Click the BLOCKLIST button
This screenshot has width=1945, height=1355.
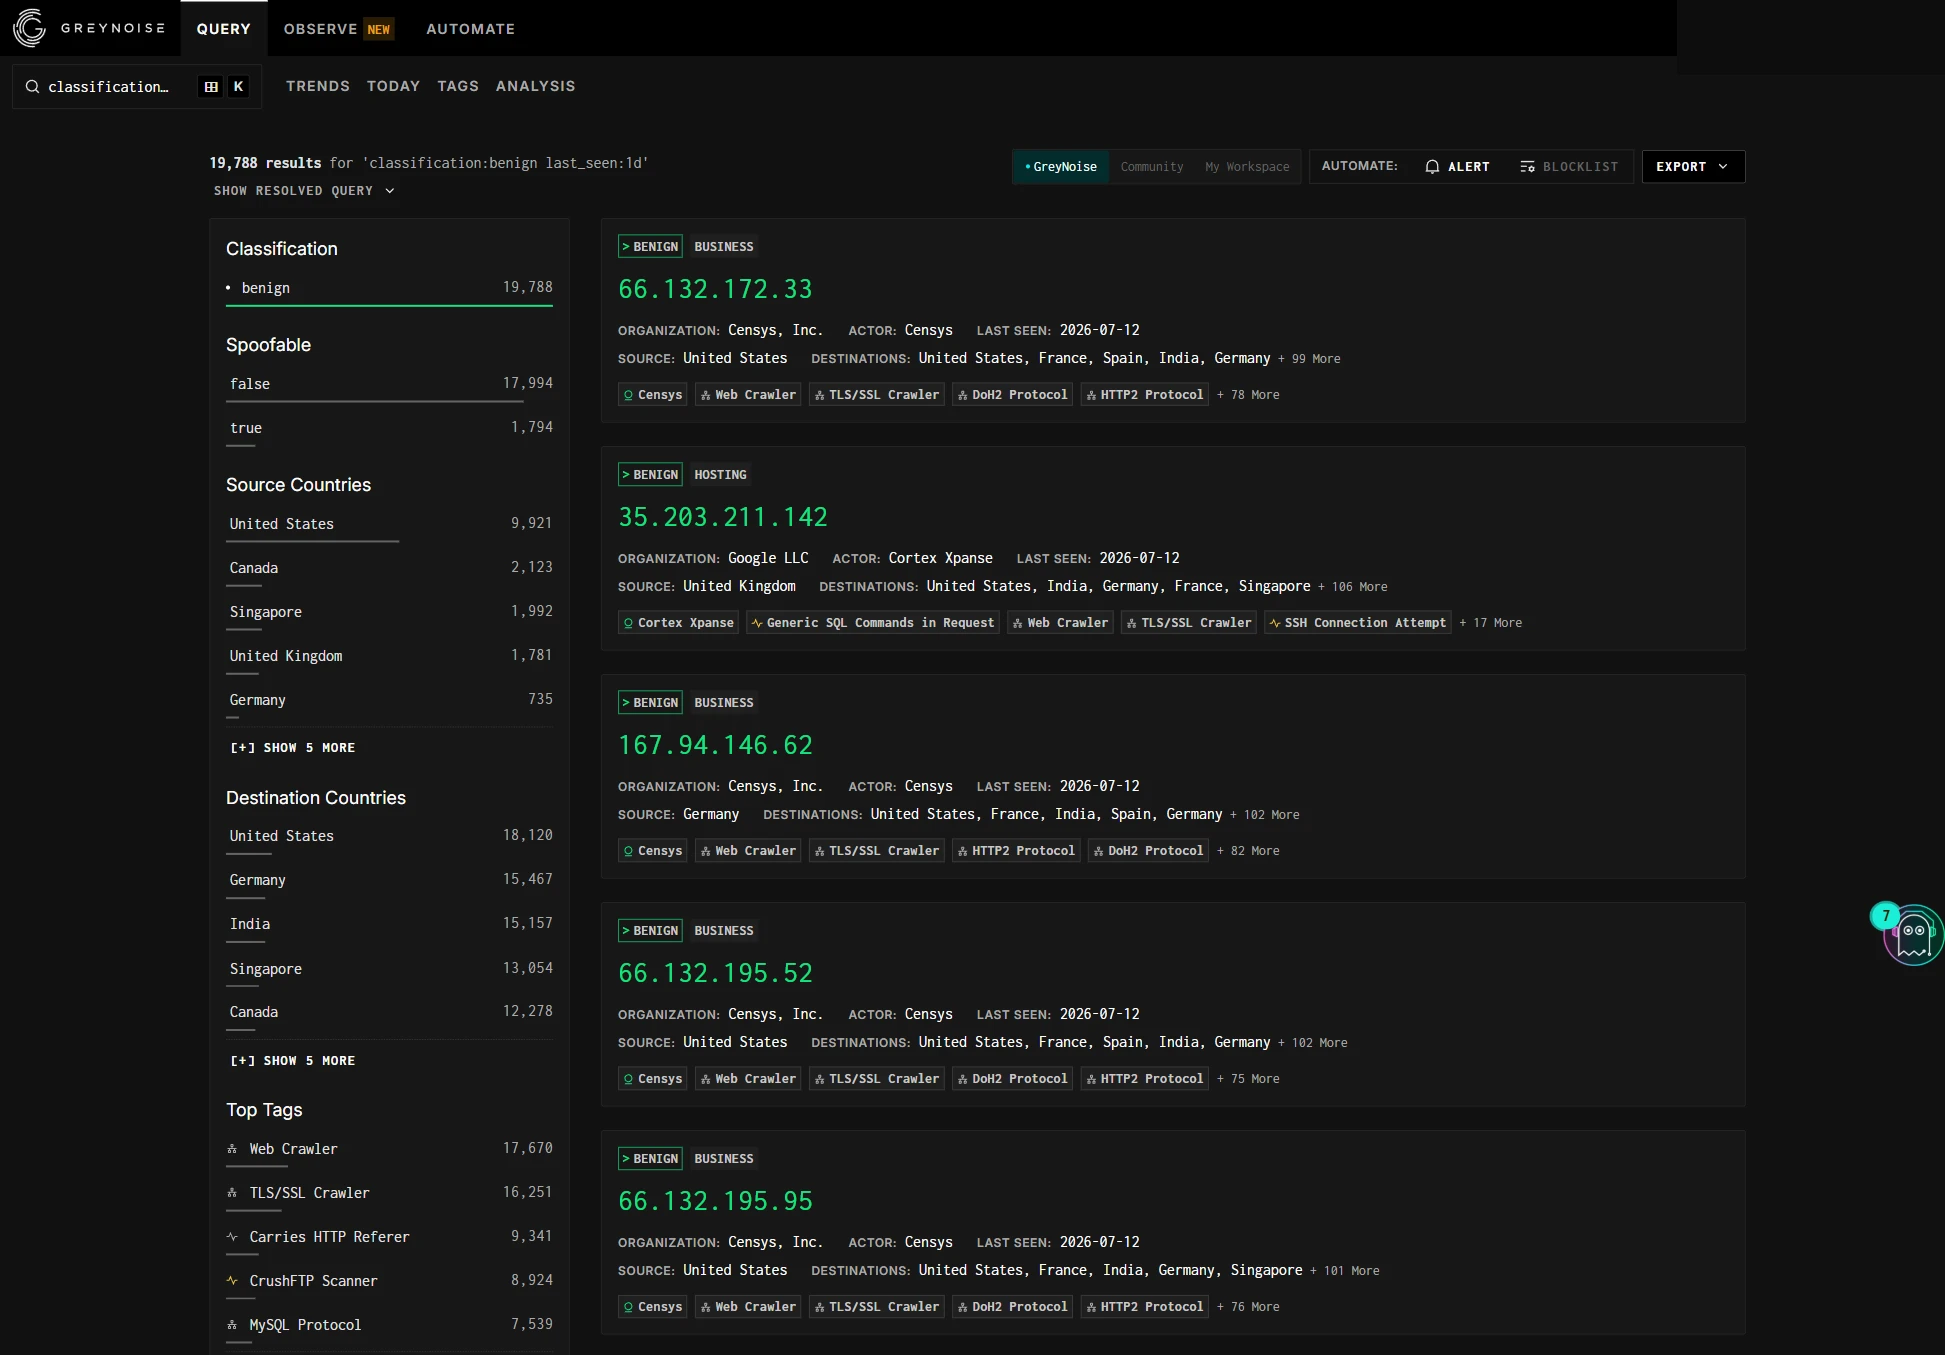click(1569, 167)
